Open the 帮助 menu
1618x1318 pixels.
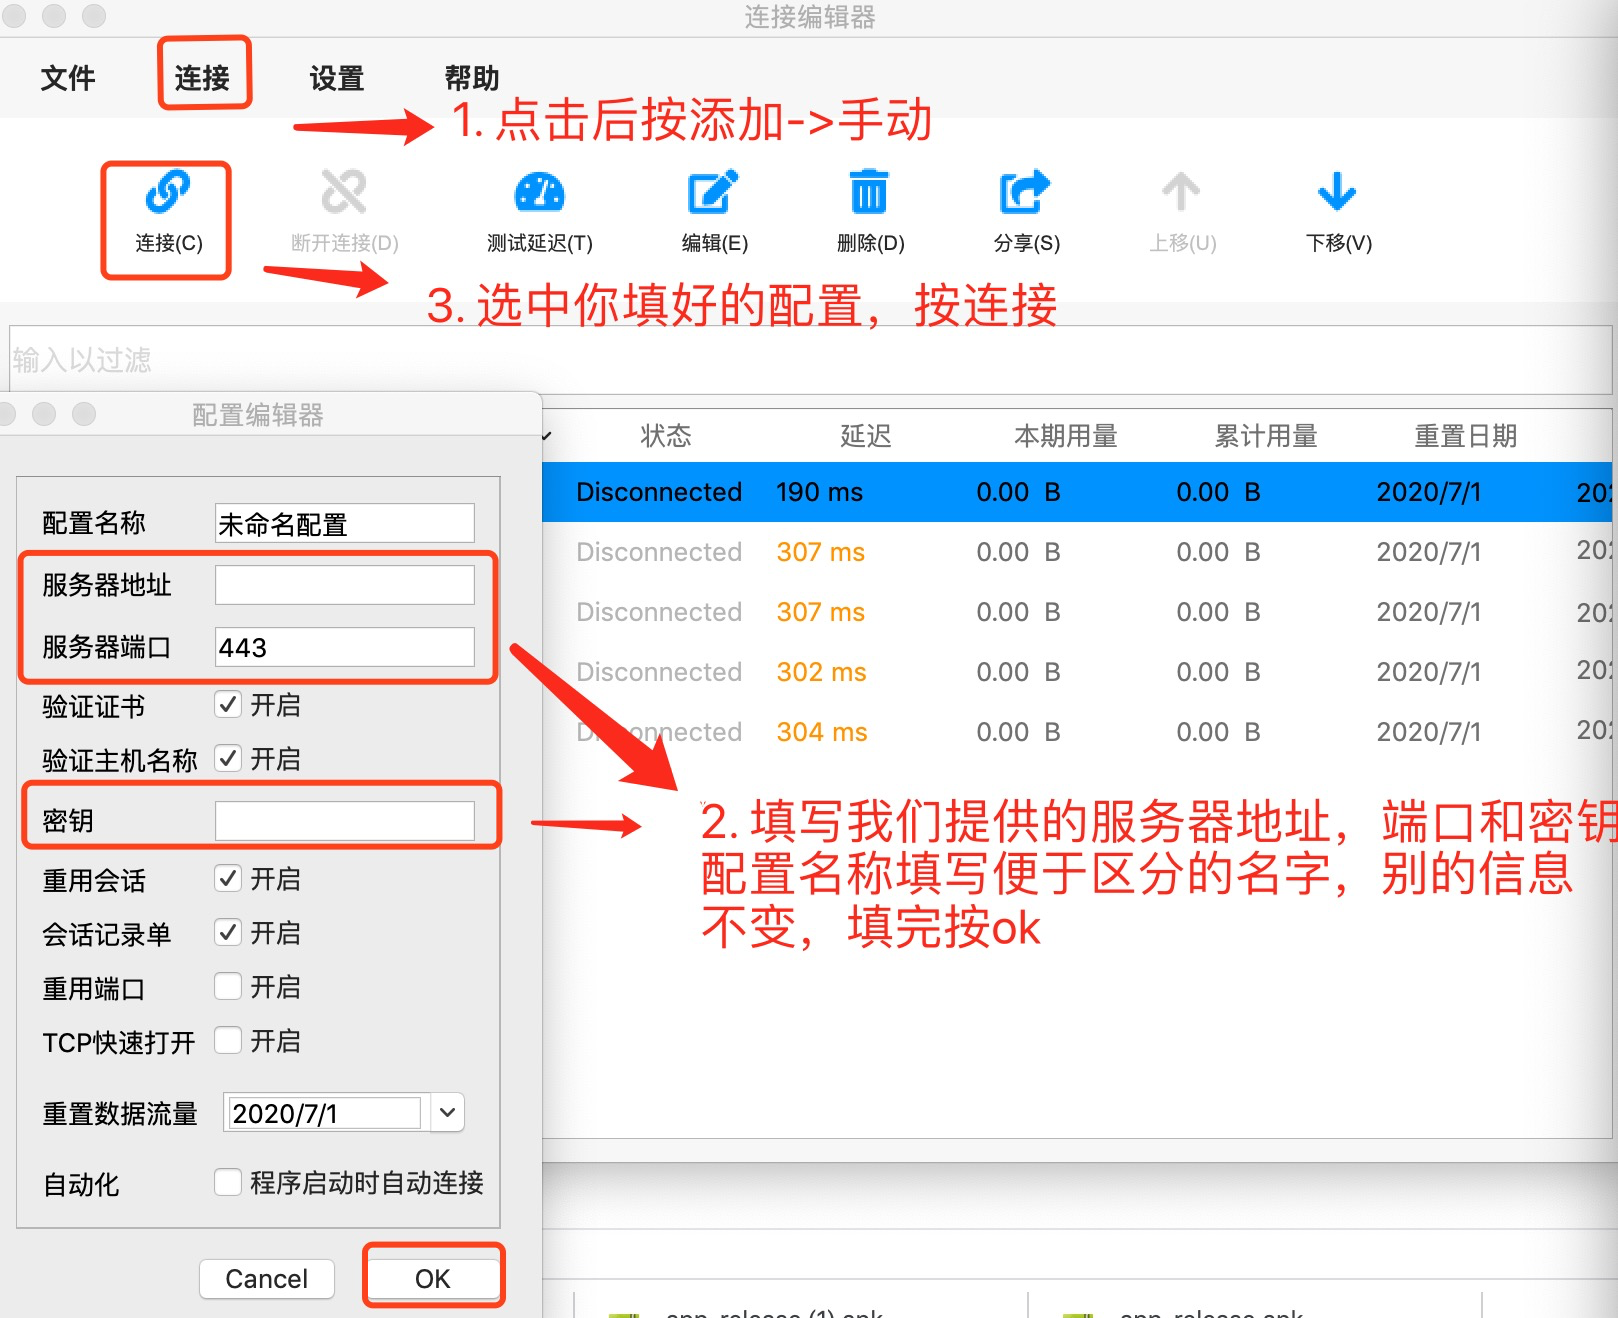click(x=471, y=78)
